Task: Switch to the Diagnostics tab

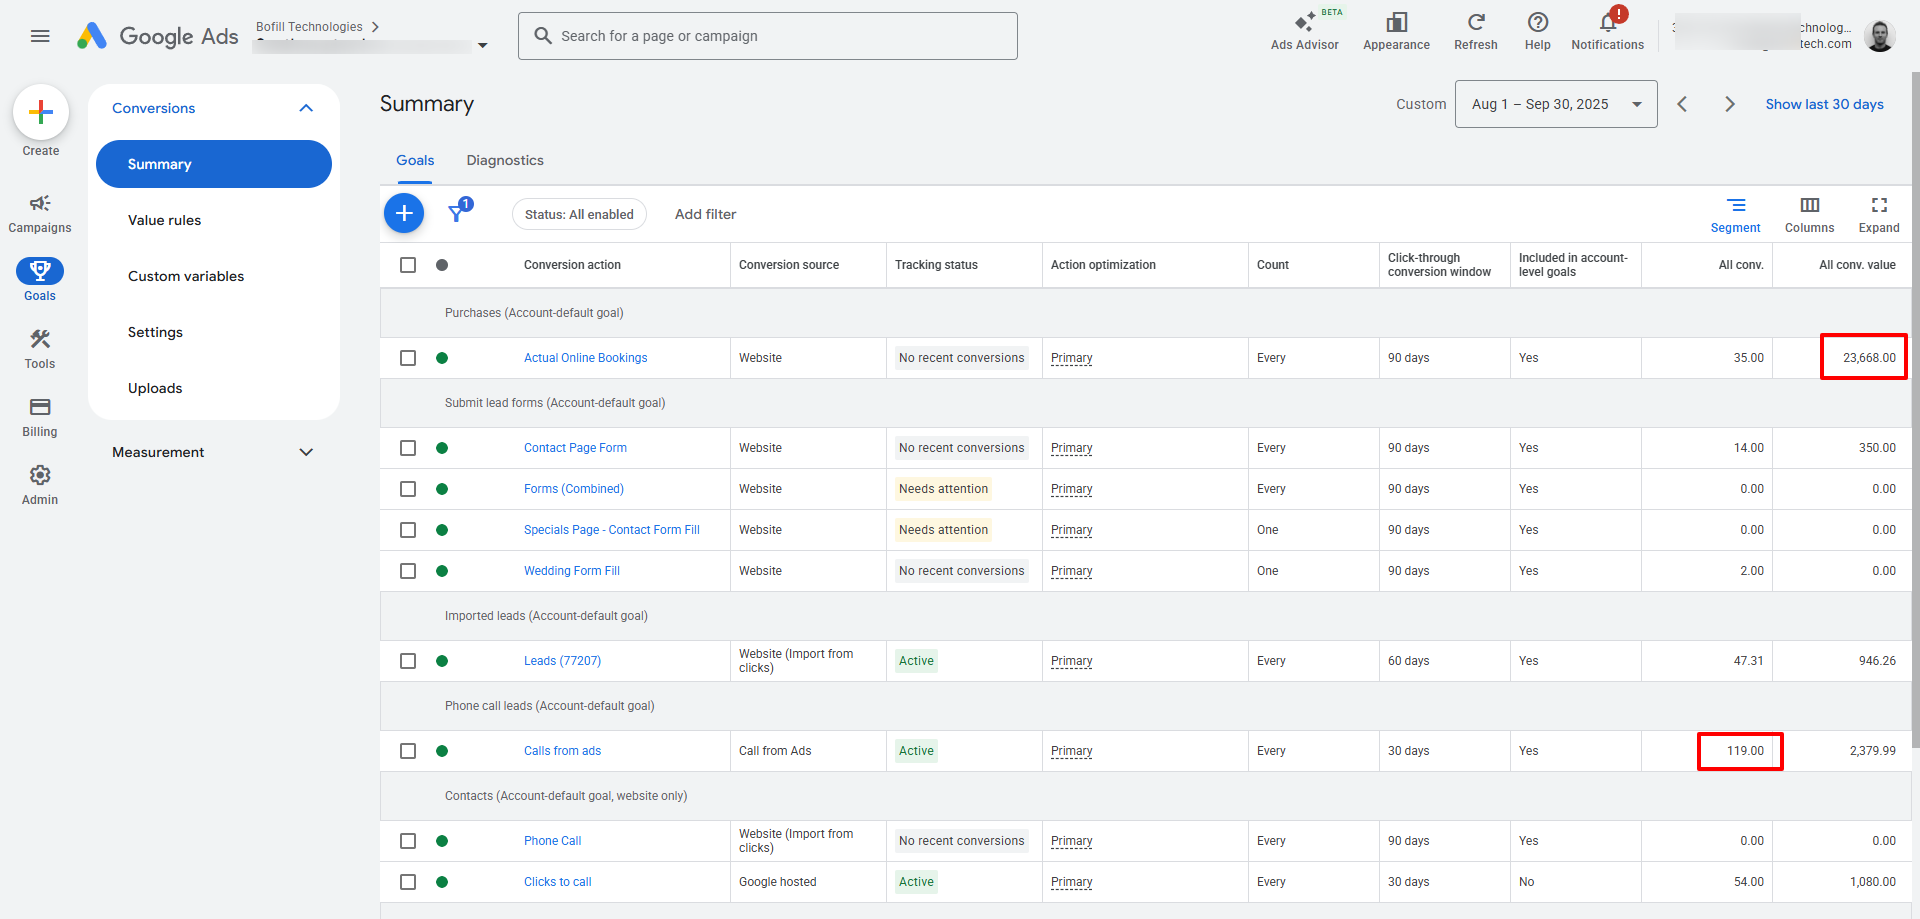Action: pos(504,160)
